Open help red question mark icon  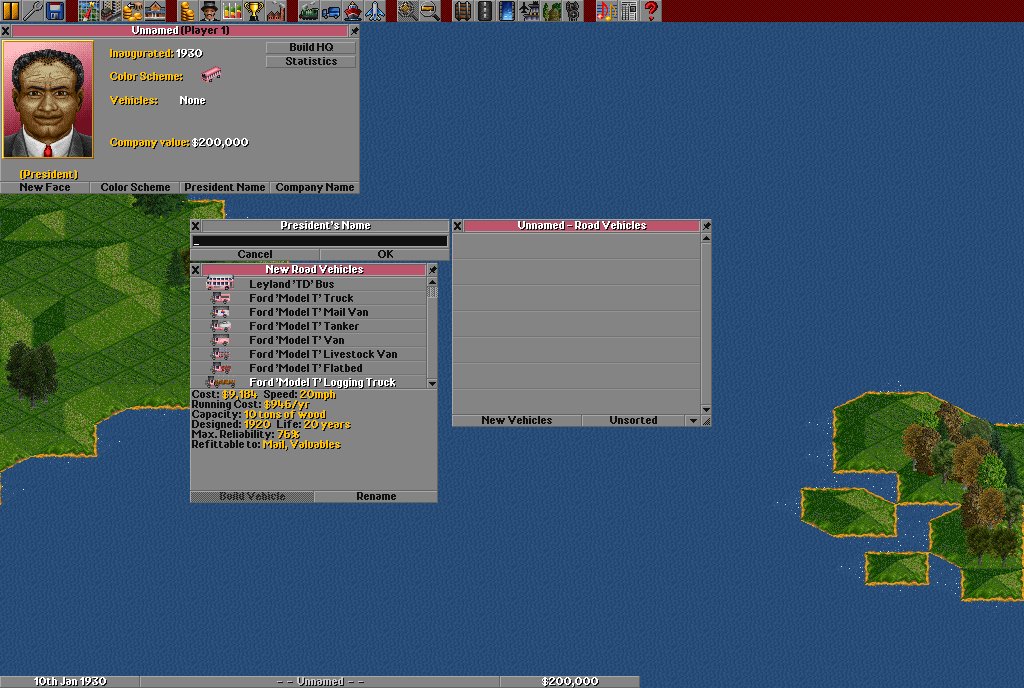[x=651, y=10]
